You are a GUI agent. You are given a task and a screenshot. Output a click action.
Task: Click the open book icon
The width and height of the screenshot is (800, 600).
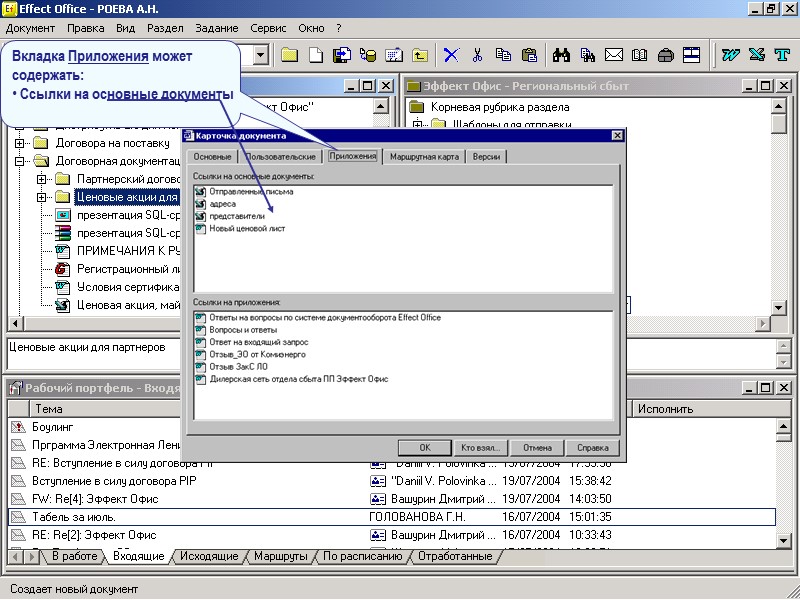click(640, 55)
